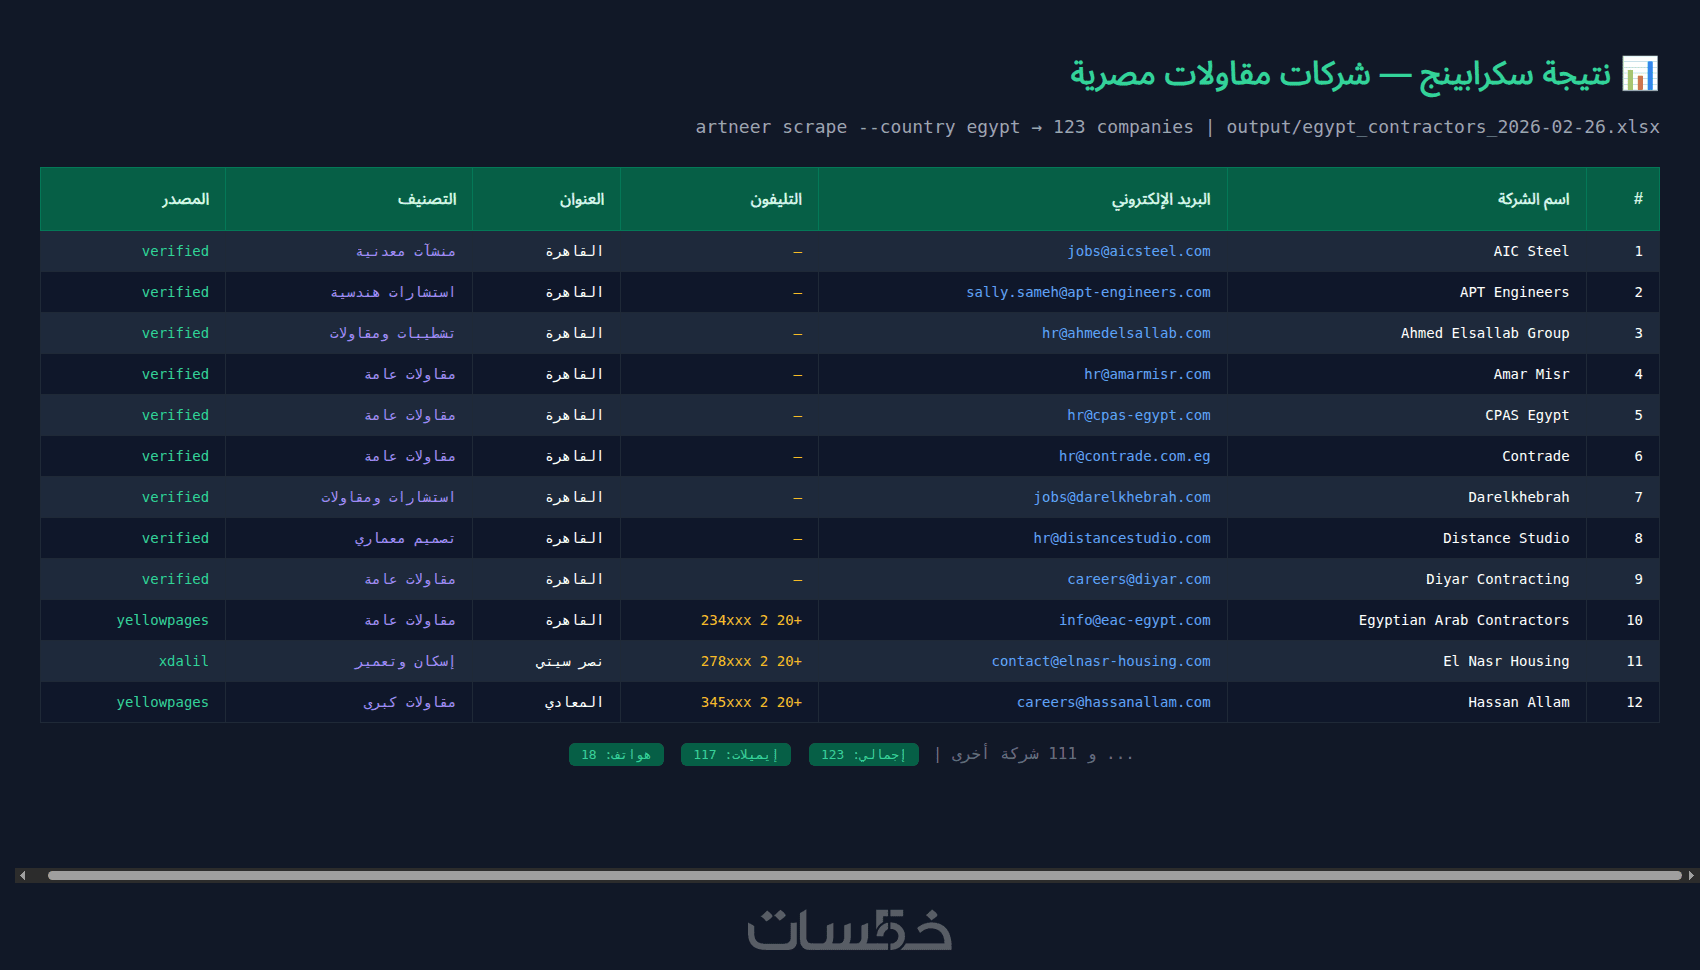The height and width of the screenshot is (970, 1700).
Task: Open the jobs@aicsteel.com email link
Action: (x=1138, y=251)
